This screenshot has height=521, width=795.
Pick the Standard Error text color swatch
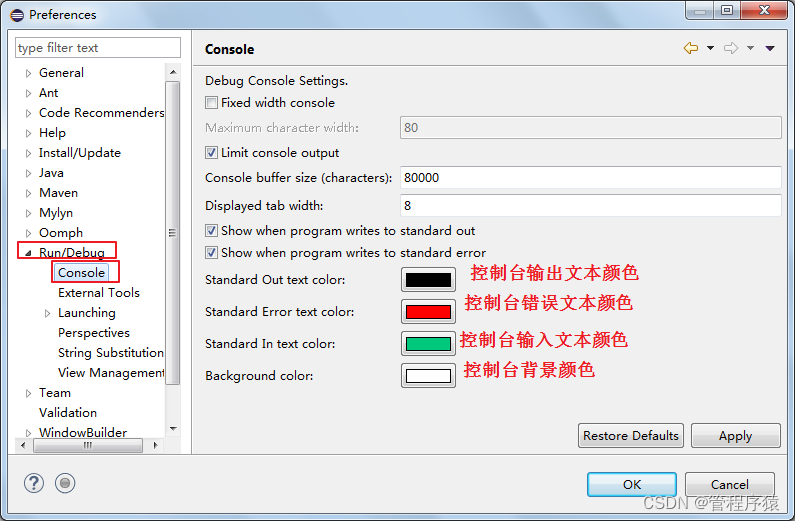(x=428, y=312)
